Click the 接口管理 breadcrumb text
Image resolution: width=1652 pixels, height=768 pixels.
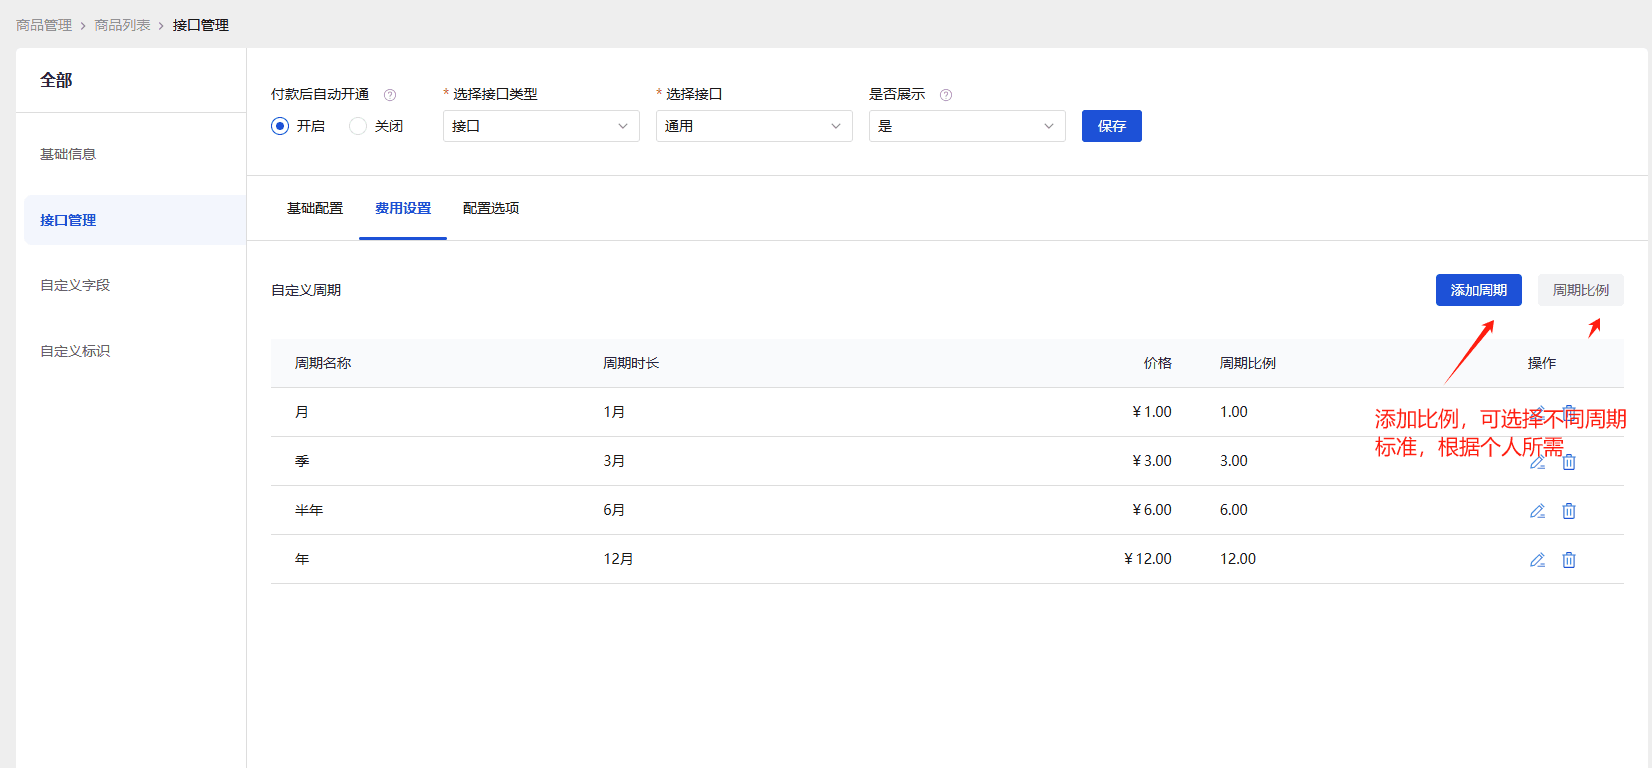pyautogui.click(x=201, y=25)
